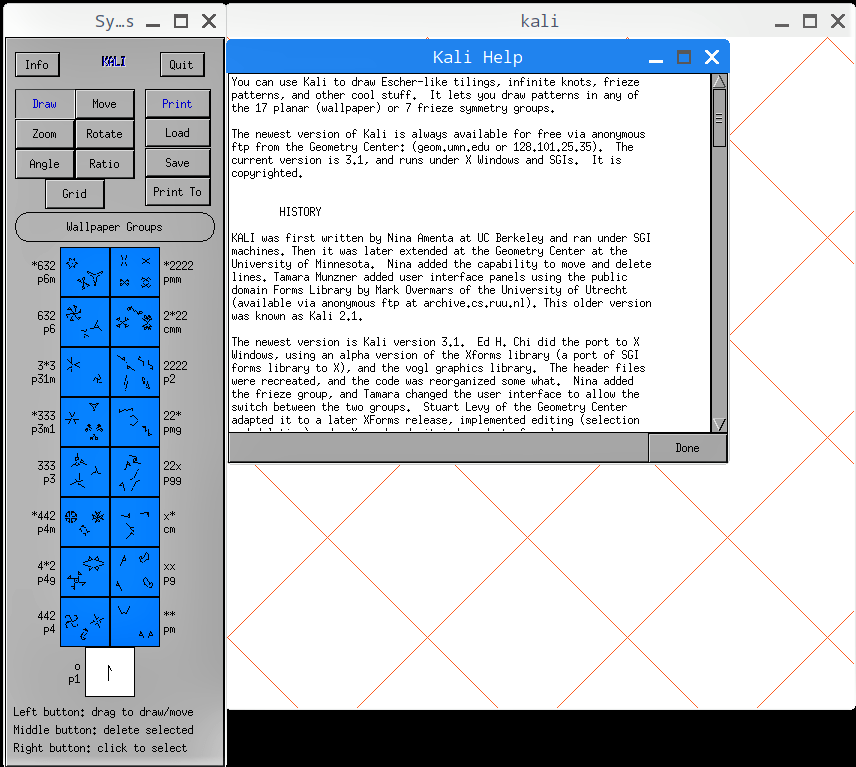
Task: Select the white p1 group tile
Action: 110,672
